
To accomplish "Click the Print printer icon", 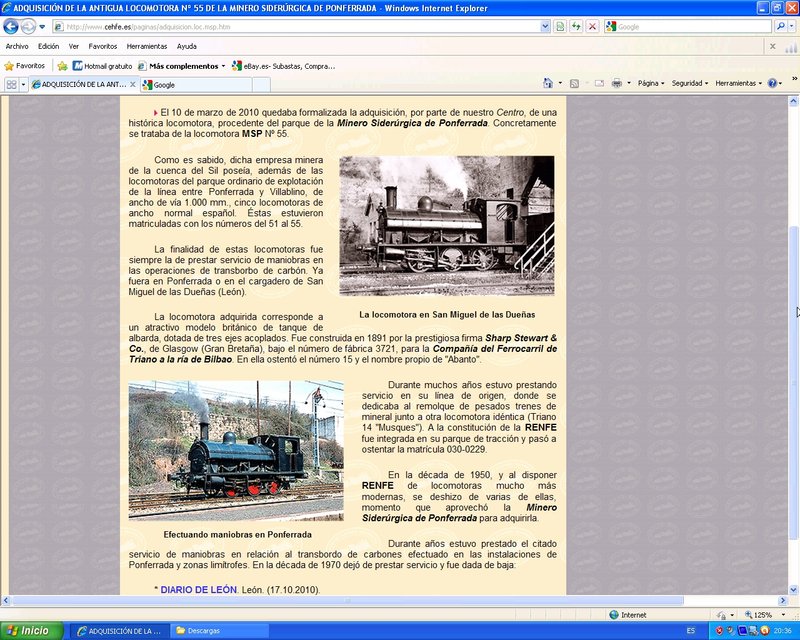I will point(617,83).
